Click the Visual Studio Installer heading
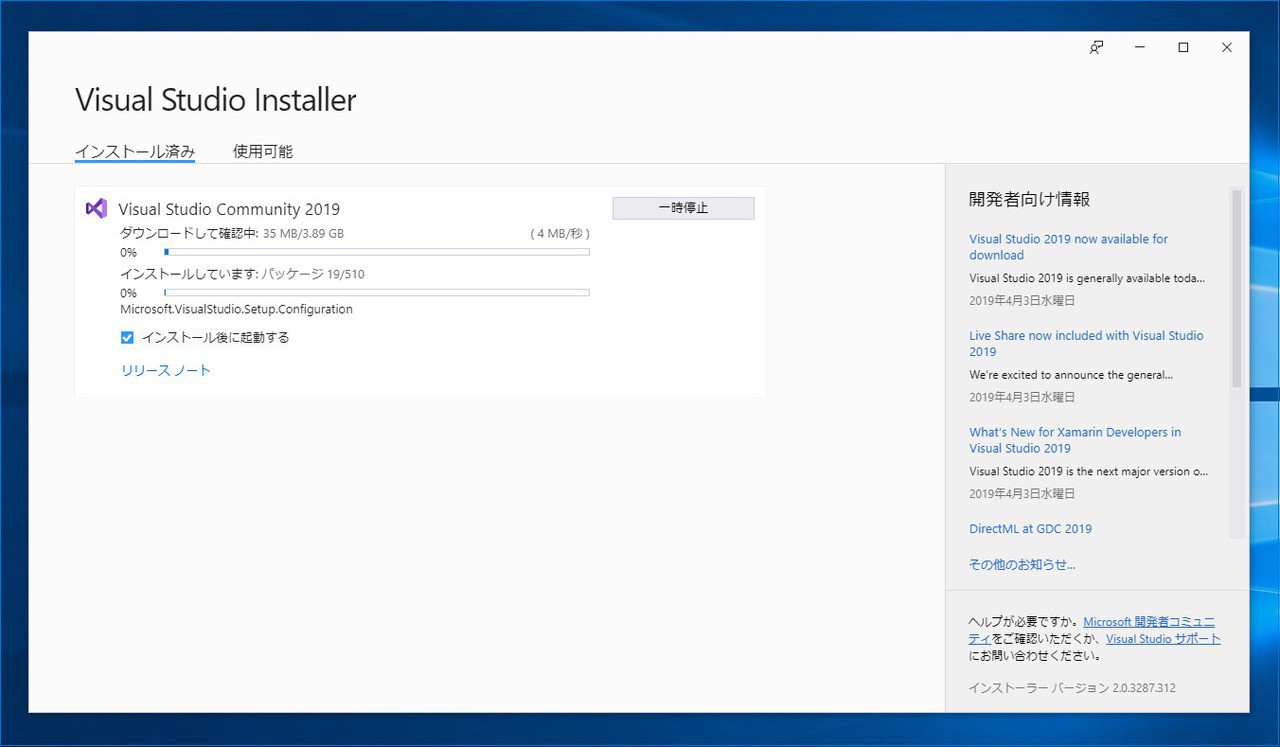This screenshot has height=747, width=1280. 216,100
